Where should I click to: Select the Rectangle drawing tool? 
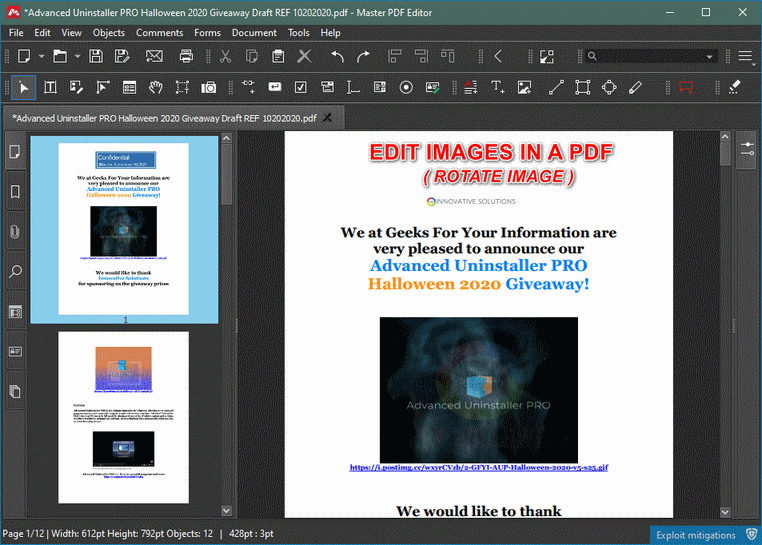point(582,88)
